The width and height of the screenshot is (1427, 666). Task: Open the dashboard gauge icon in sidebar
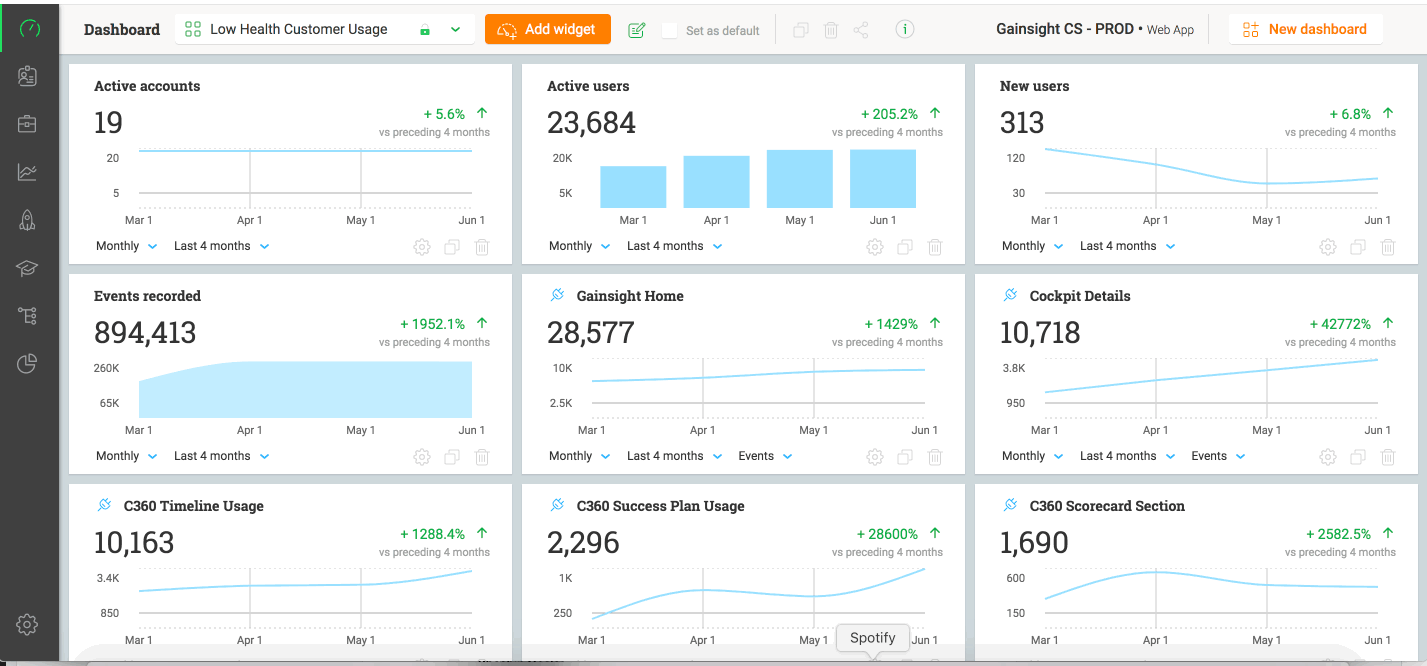coord(30,28)
